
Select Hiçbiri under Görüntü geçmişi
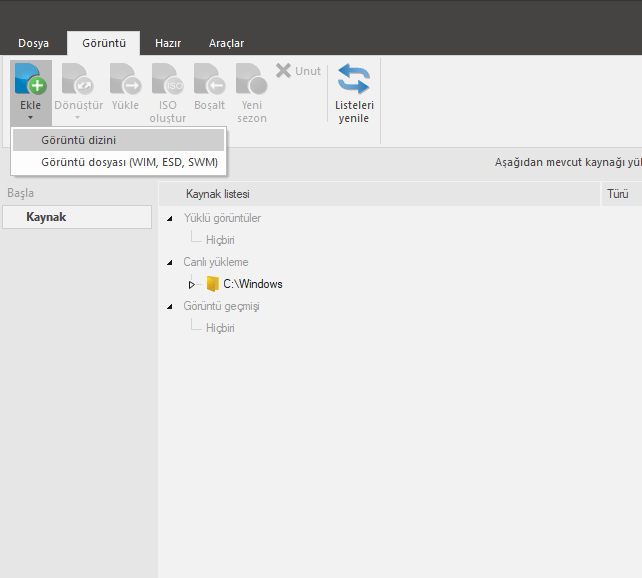(x=220, y=328)
